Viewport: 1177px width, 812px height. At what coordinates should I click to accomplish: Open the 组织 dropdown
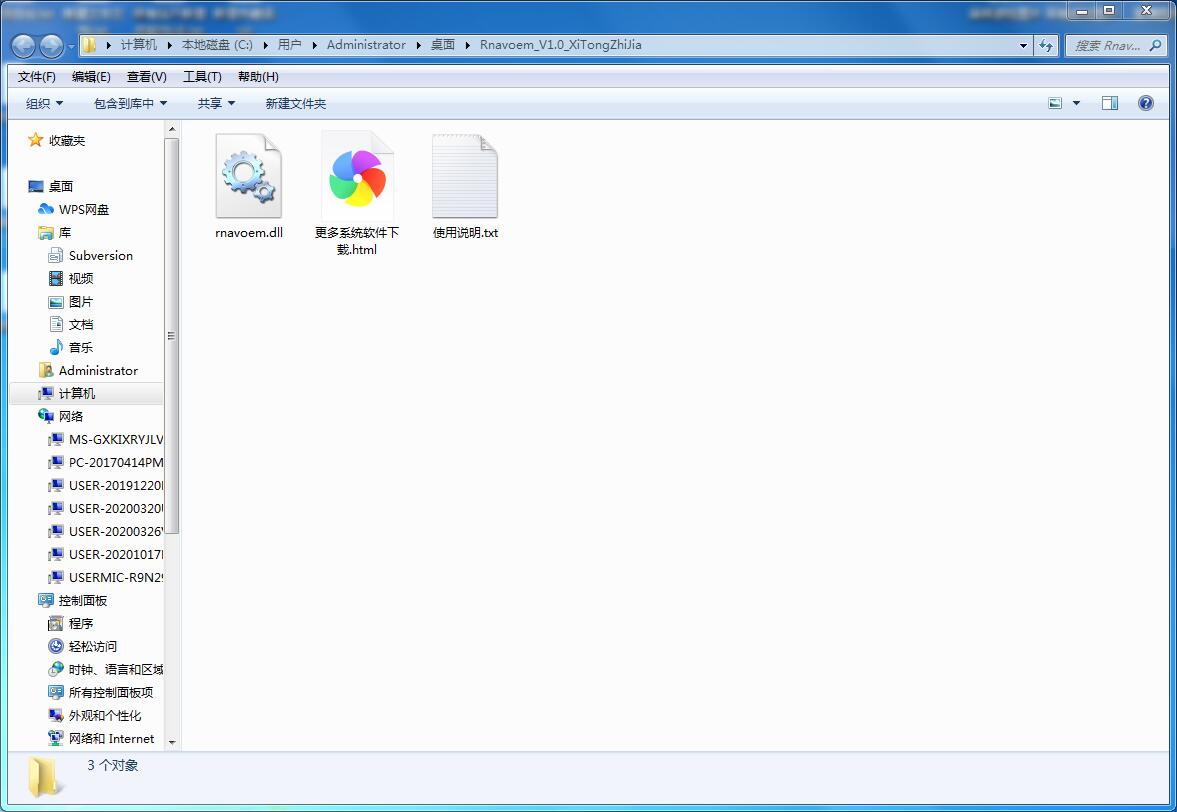point(44,104)
